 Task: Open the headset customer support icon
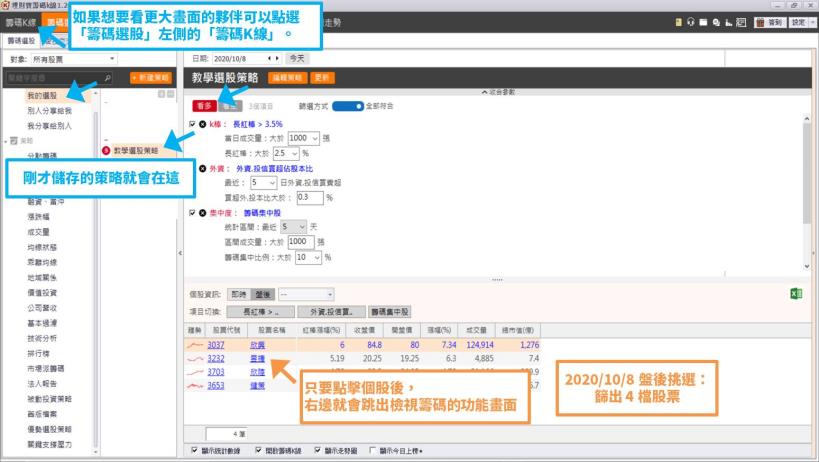click(691, 22)
